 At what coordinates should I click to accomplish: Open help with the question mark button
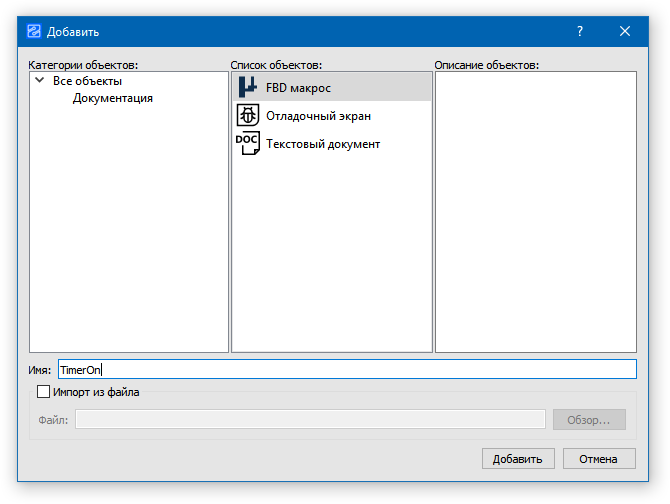579,31
